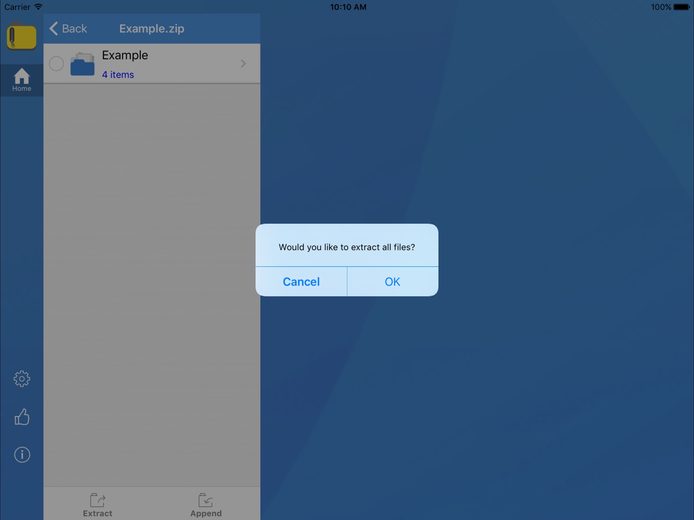
Task: Confirm extraction with OK
Action: [x=393, y=282]
